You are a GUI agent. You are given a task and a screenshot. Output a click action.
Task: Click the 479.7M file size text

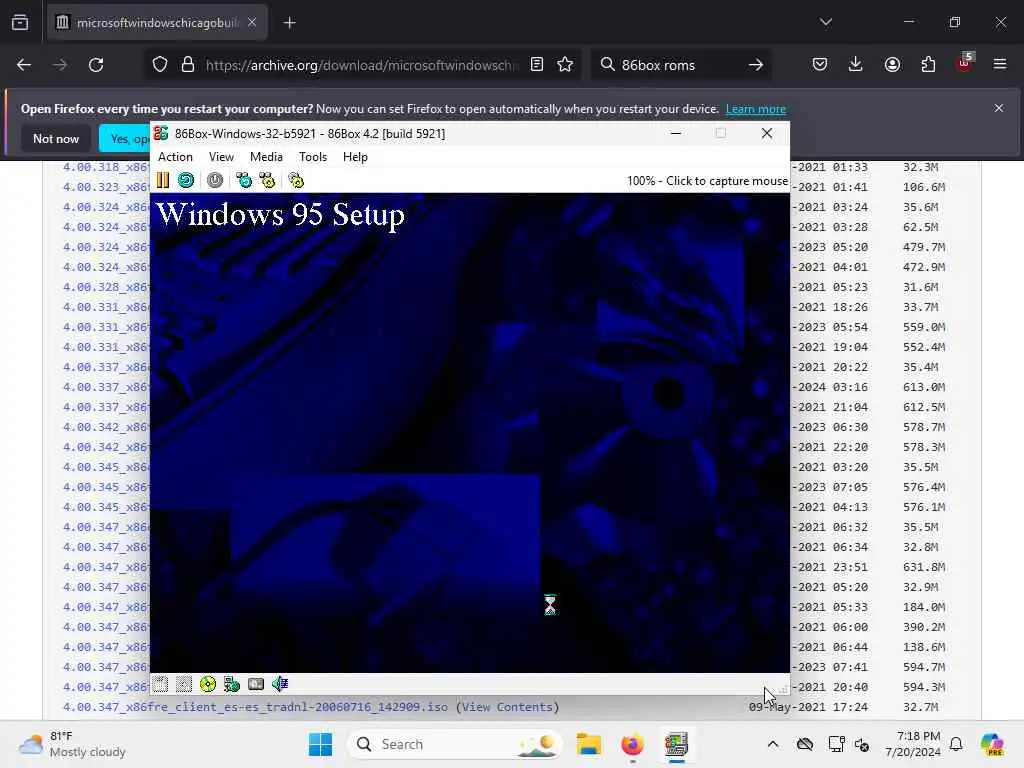(x=924, y=247)
